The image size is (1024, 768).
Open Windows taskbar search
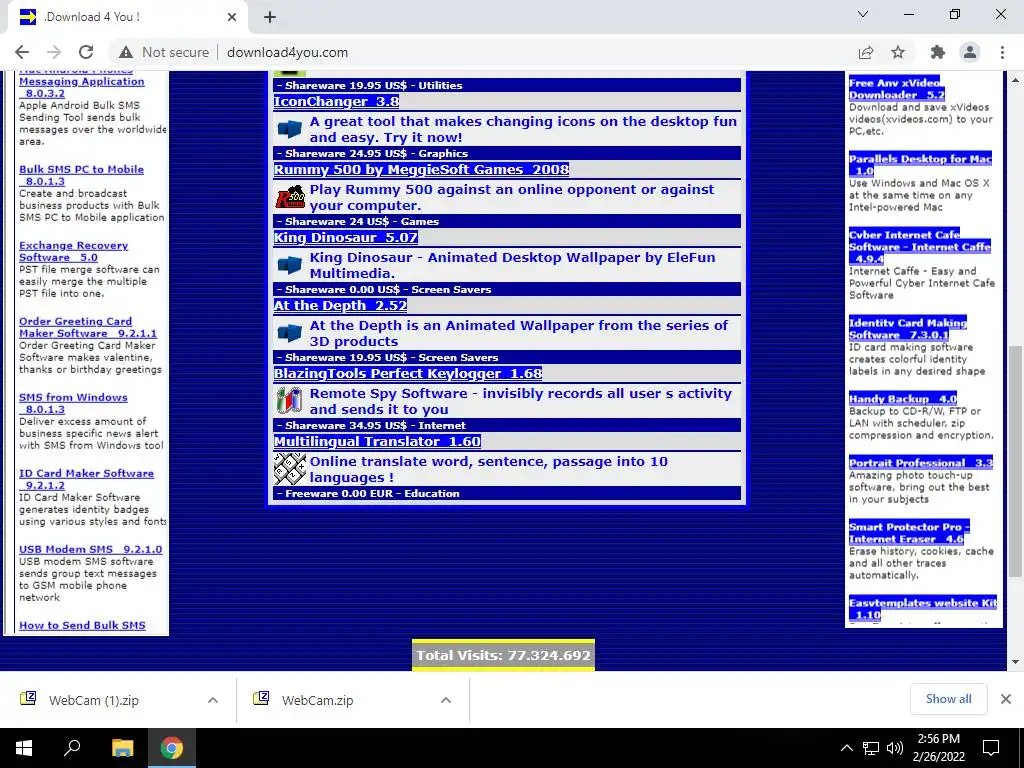pos(72,748)
